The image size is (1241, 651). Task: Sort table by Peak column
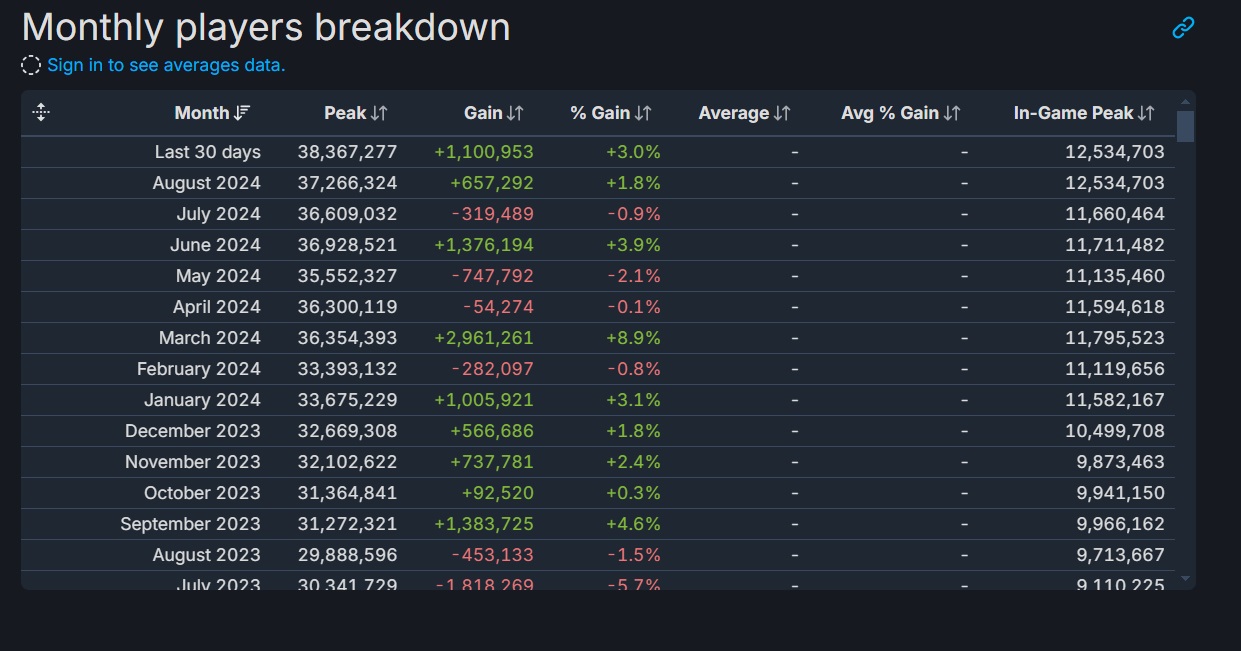[x=356, y=113]
